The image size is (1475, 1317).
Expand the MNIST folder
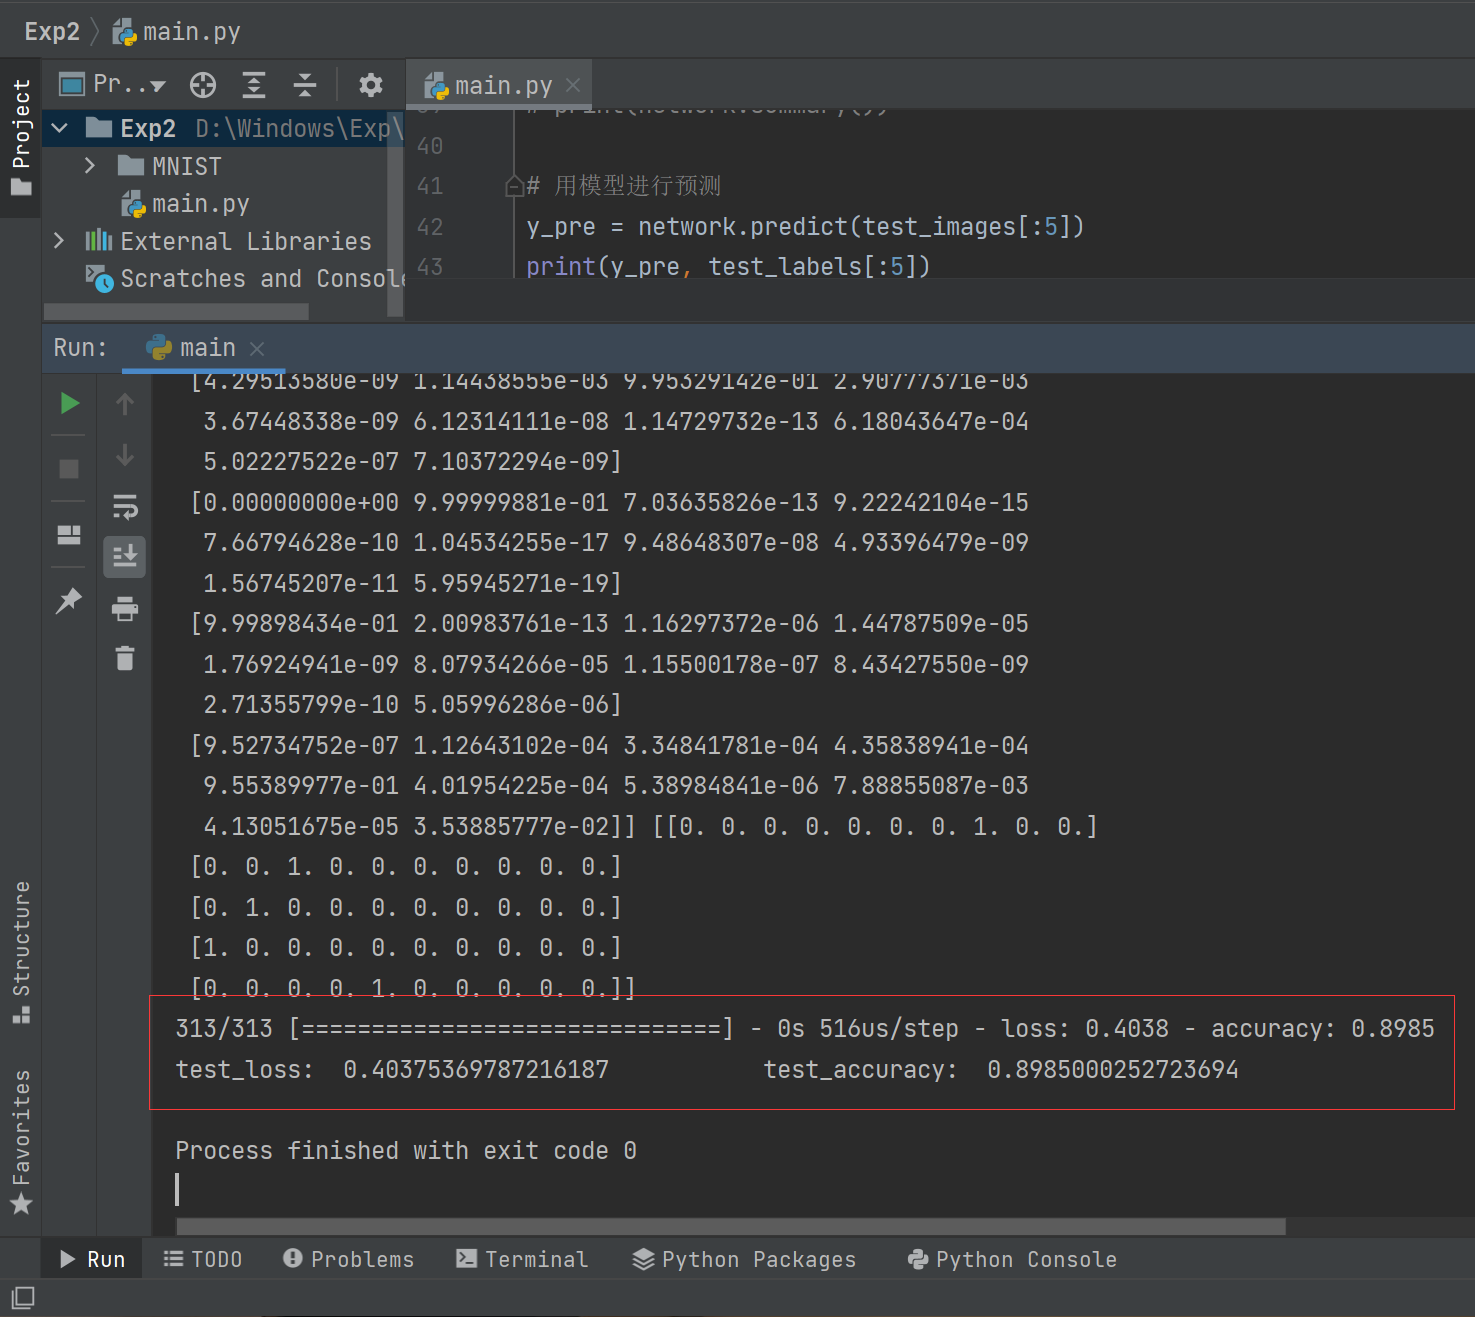point(90,165)
